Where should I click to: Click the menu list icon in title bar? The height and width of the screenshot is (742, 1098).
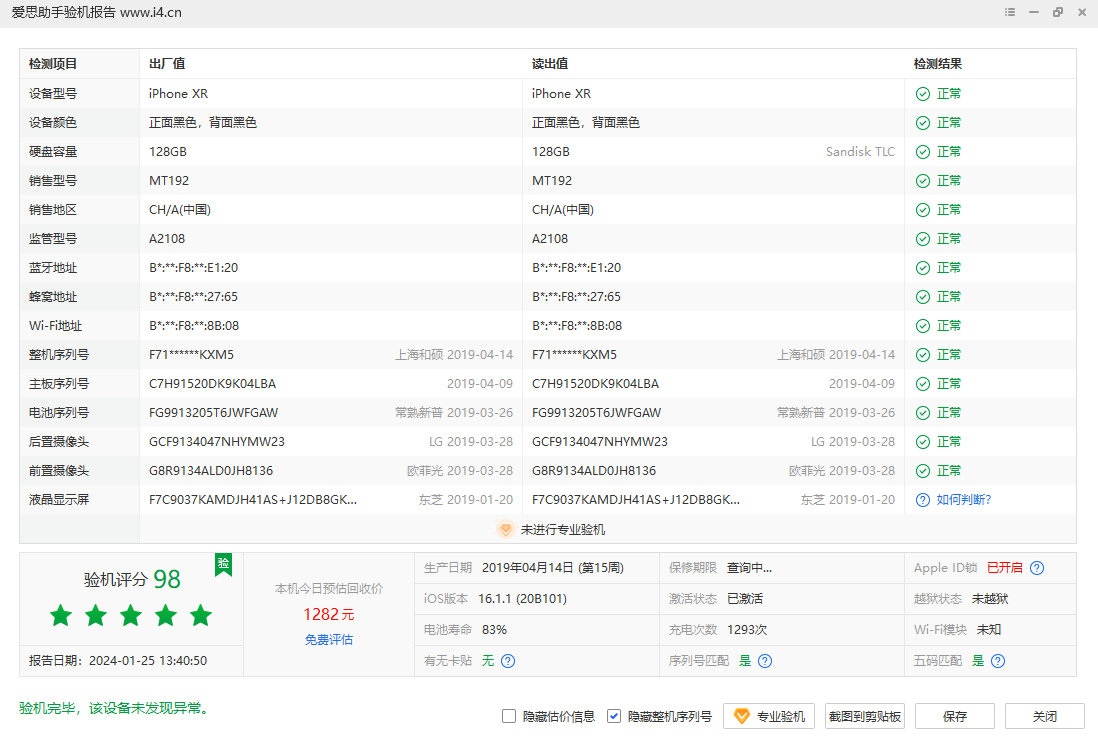tap(1009, 12)
